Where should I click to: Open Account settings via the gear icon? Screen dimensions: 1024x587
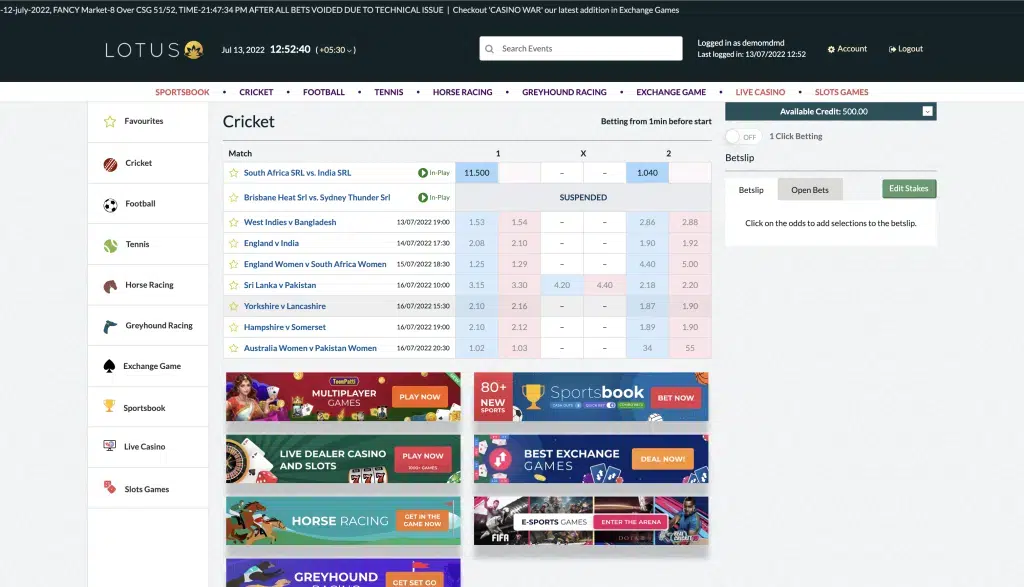[x=832, y=48]
